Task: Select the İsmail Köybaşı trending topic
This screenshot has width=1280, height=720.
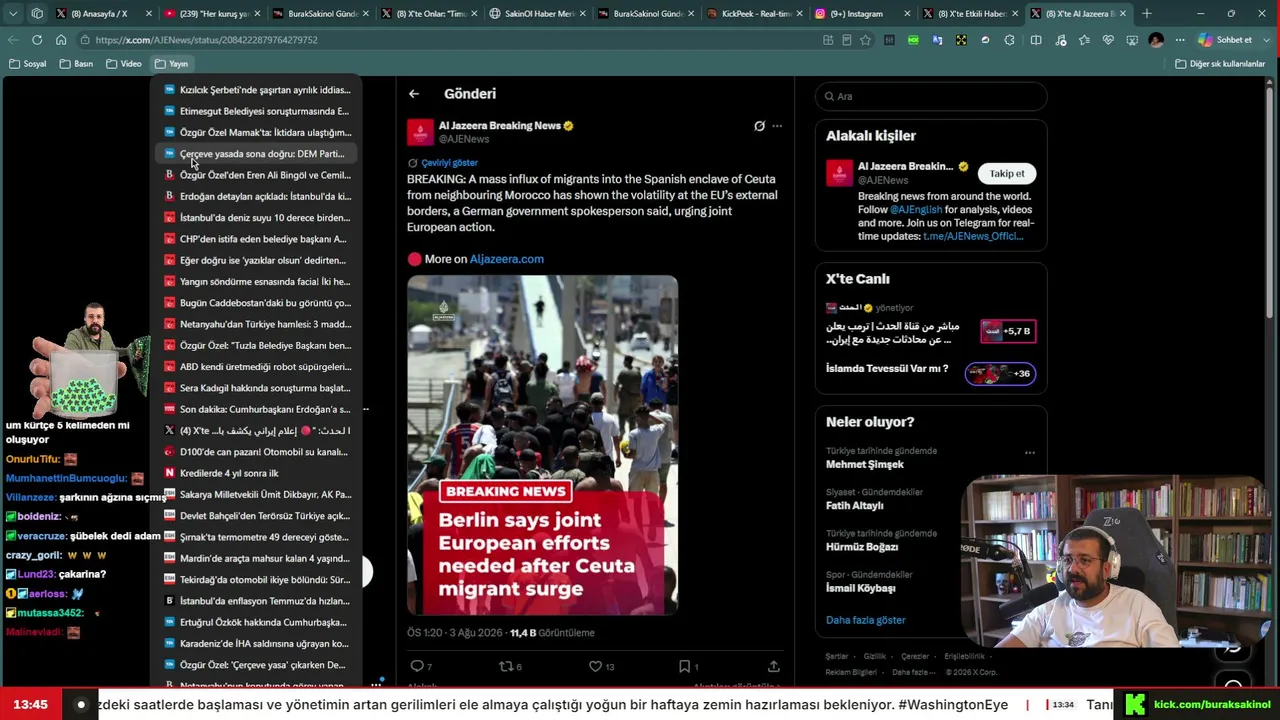Action: coord(861,589)
